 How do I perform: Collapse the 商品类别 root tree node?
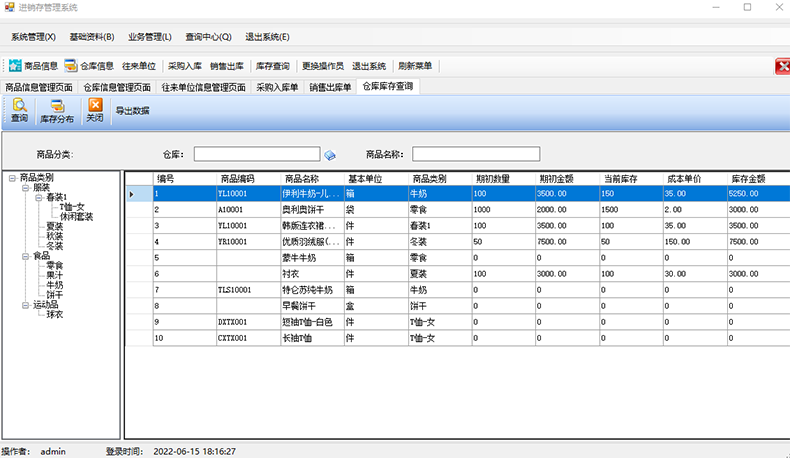[x=12, y=178]
